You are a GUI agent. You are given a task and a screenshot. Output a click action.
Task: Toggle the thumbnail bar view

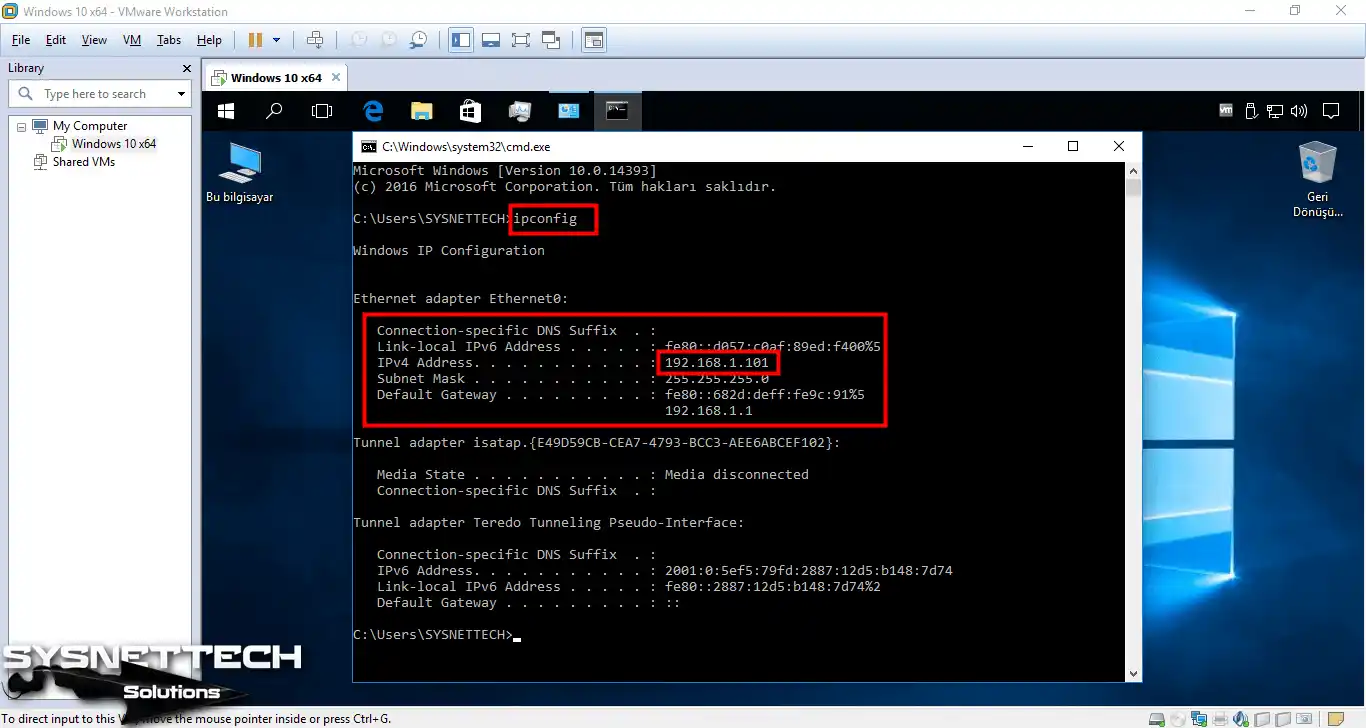point(491,40)
